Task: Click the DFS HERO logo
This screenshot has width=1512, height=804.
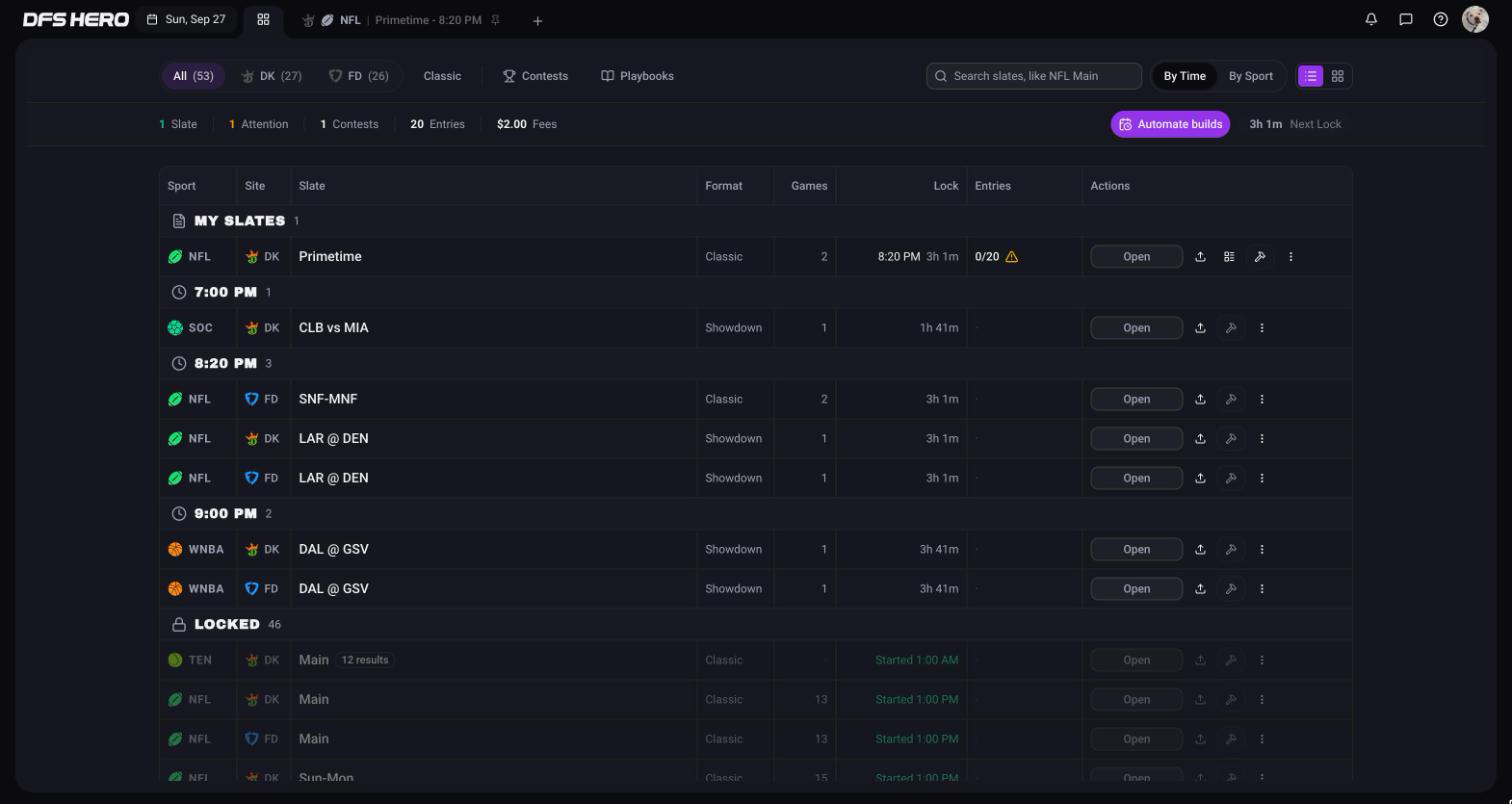Action: [x=76, y=19]
